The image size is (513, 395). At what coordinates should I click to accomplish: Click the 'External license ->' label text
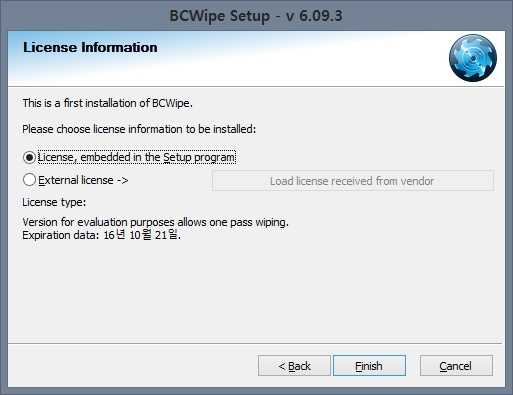click(x=83, y=180)
